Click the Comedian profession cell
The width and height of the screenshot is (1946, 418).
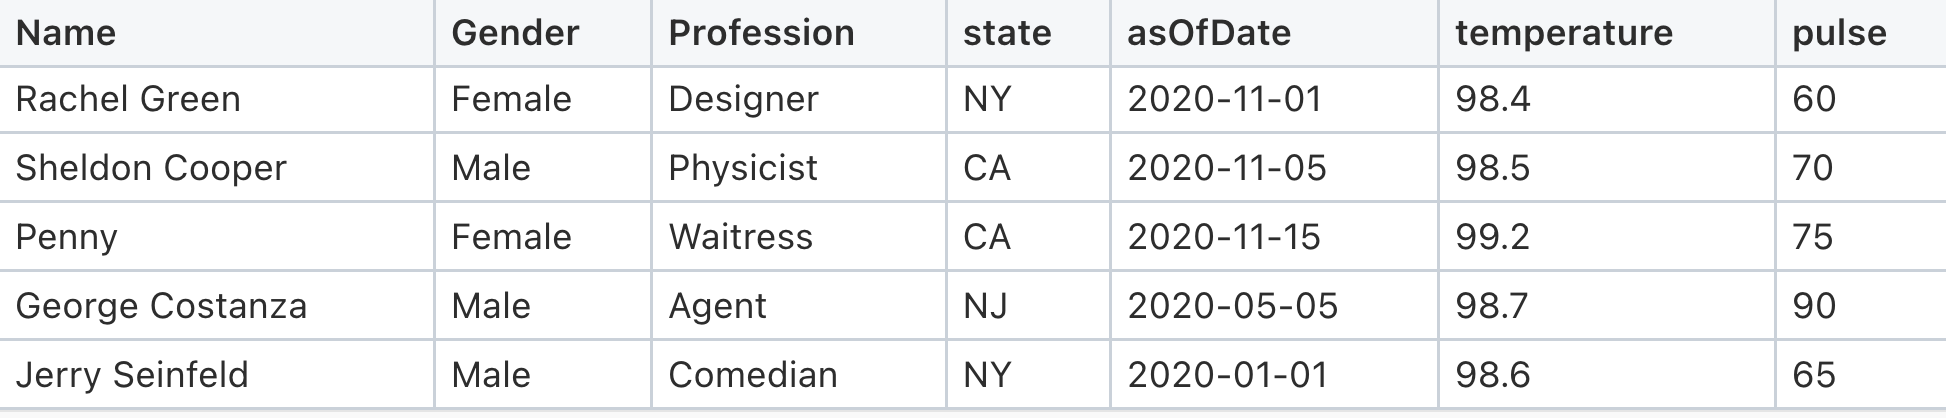pos(752,375)
